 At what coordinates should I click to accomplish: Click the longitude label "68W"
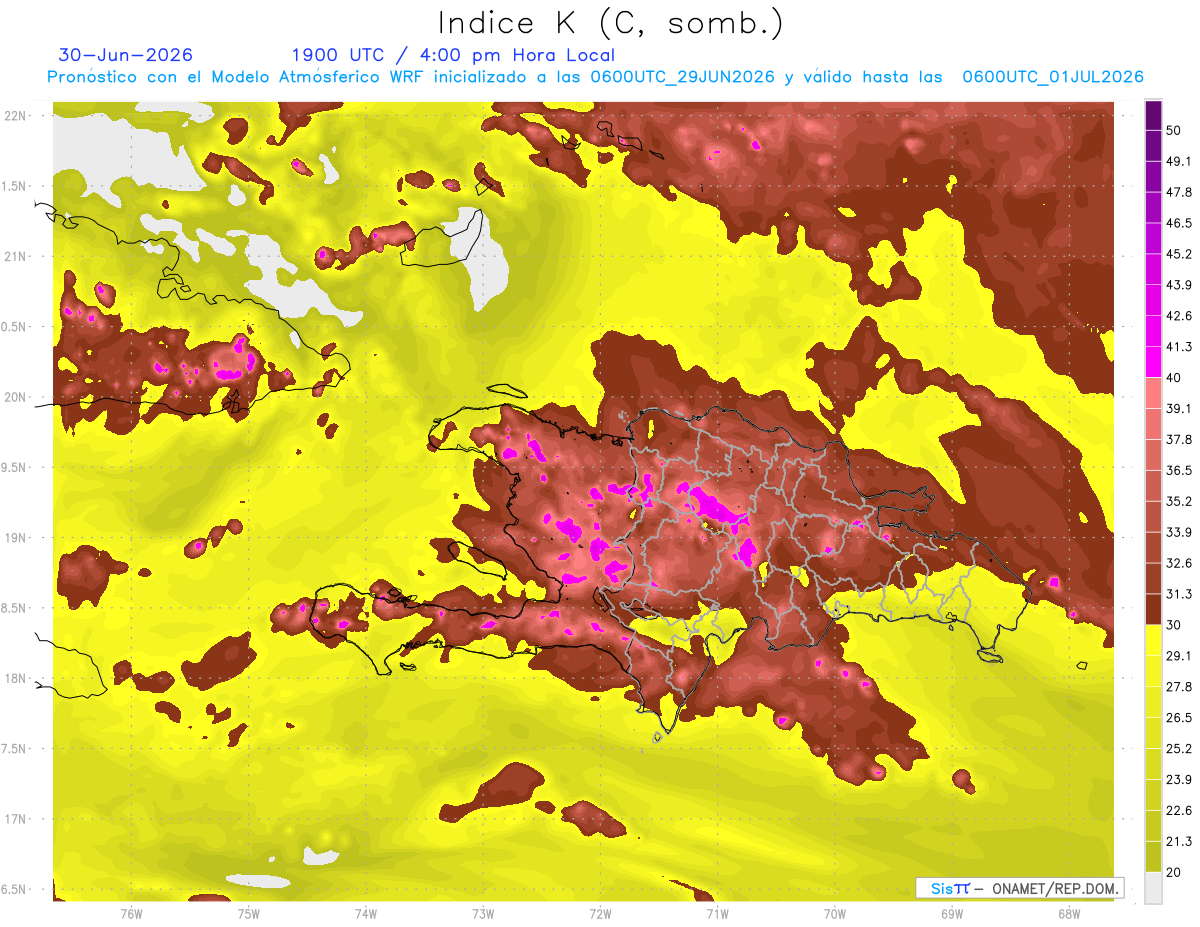(1069, 913)
